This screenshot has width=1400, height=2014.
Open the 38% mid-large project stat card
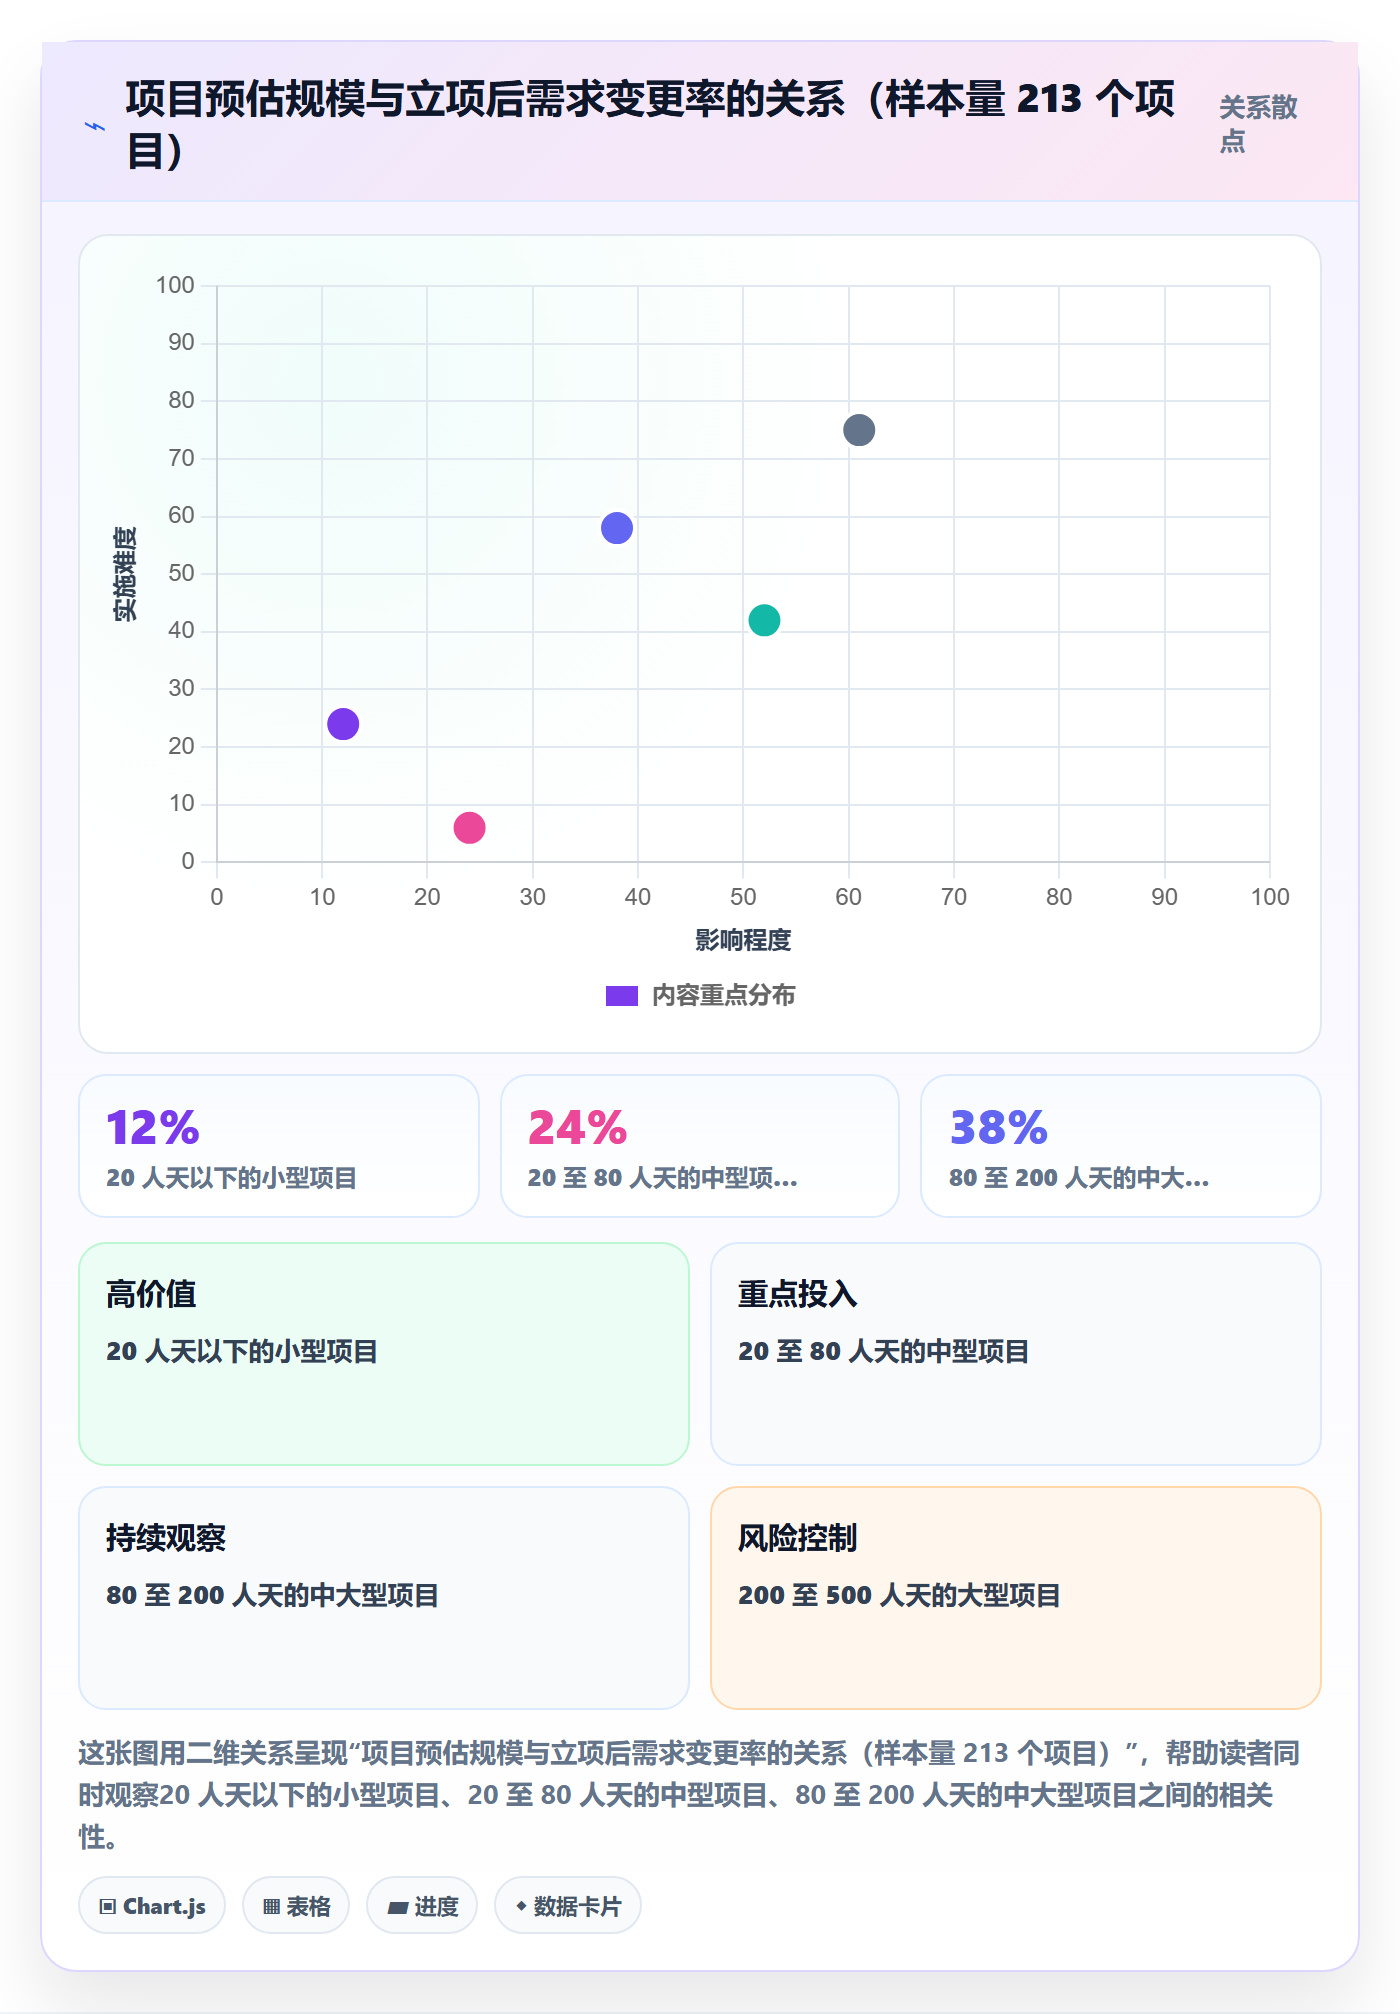(x=1121, y=1146)
